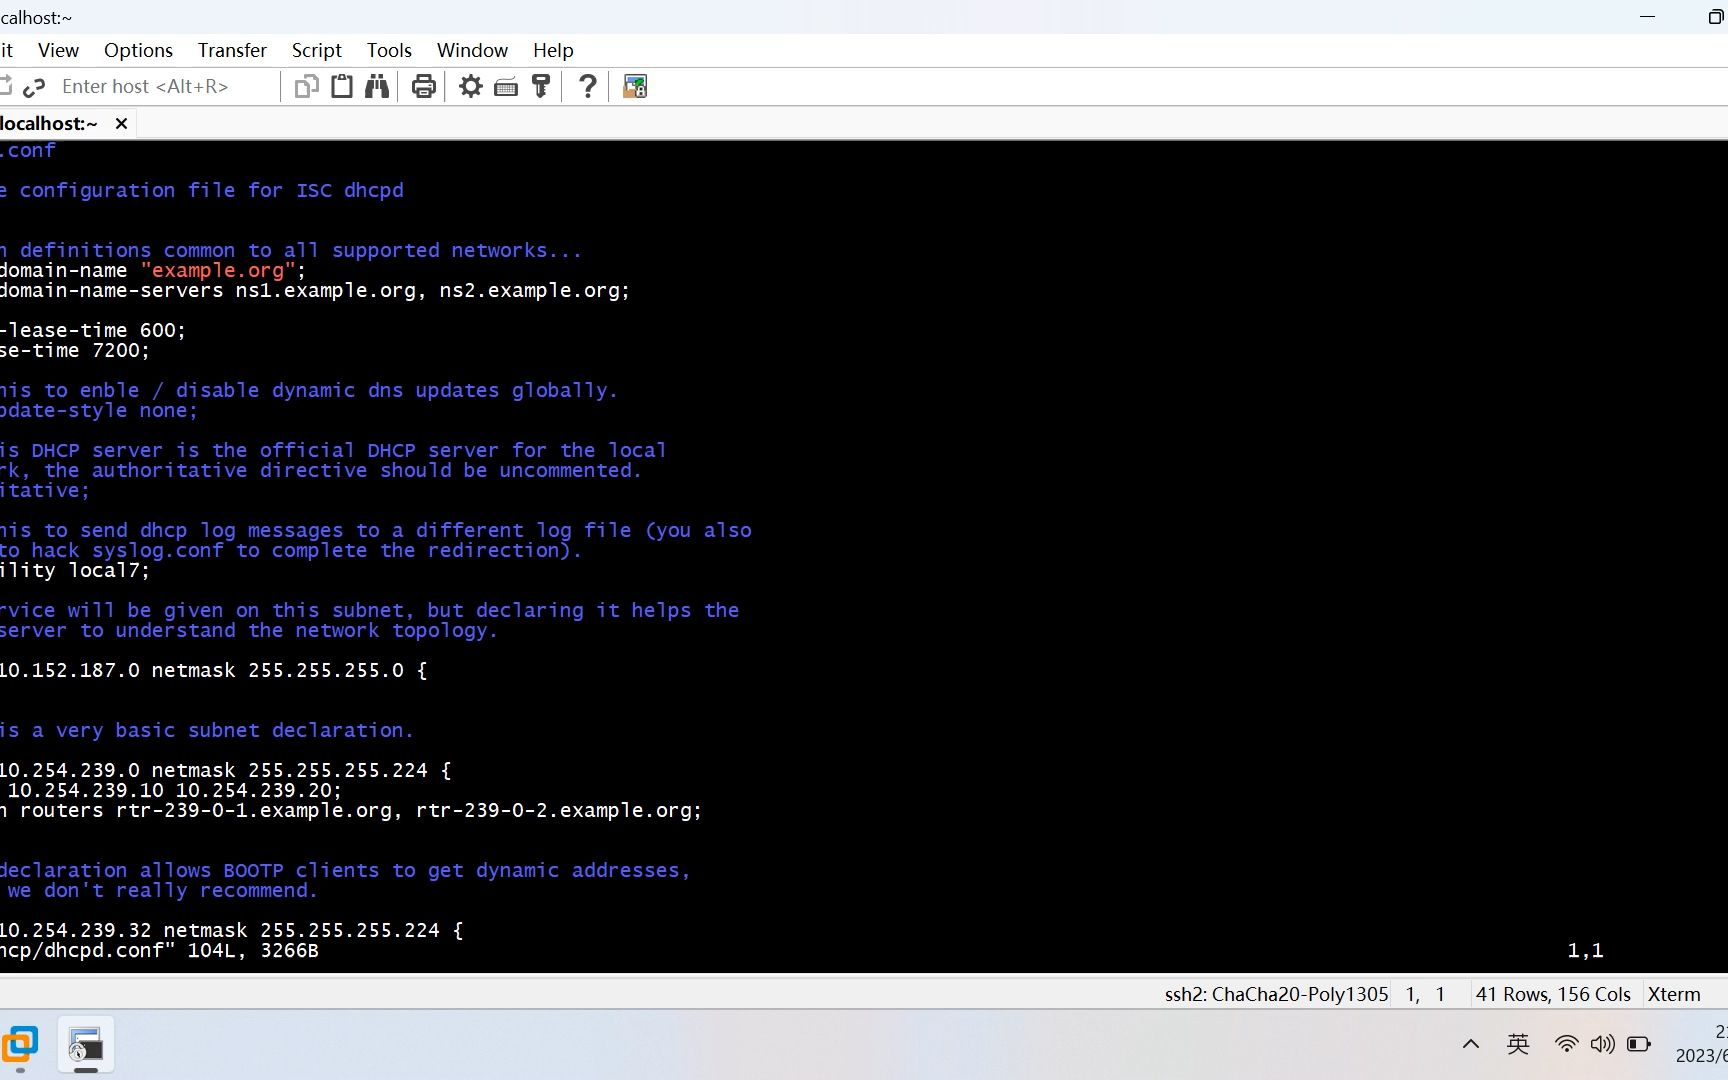Open the Public Key Assistant icon

[541, 87]
